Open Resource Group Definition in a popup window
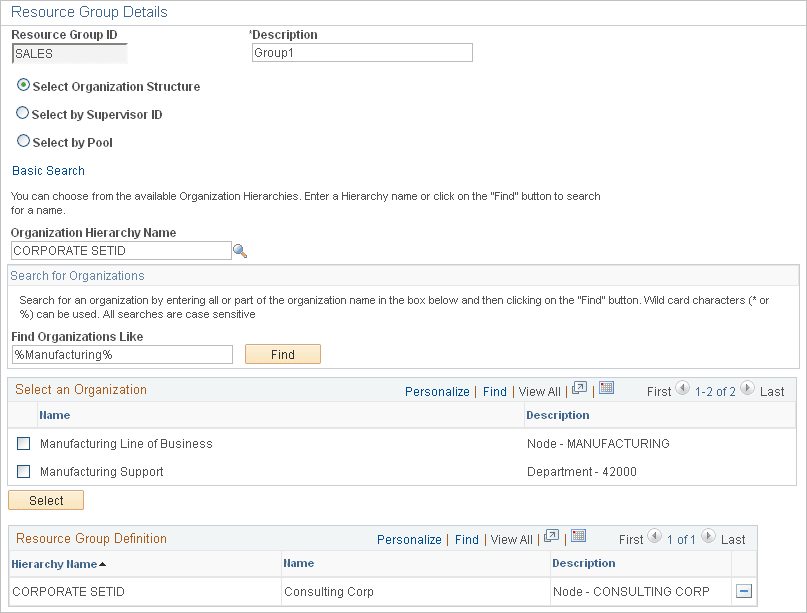Viewport: 807px width, 613px height. 551,539
